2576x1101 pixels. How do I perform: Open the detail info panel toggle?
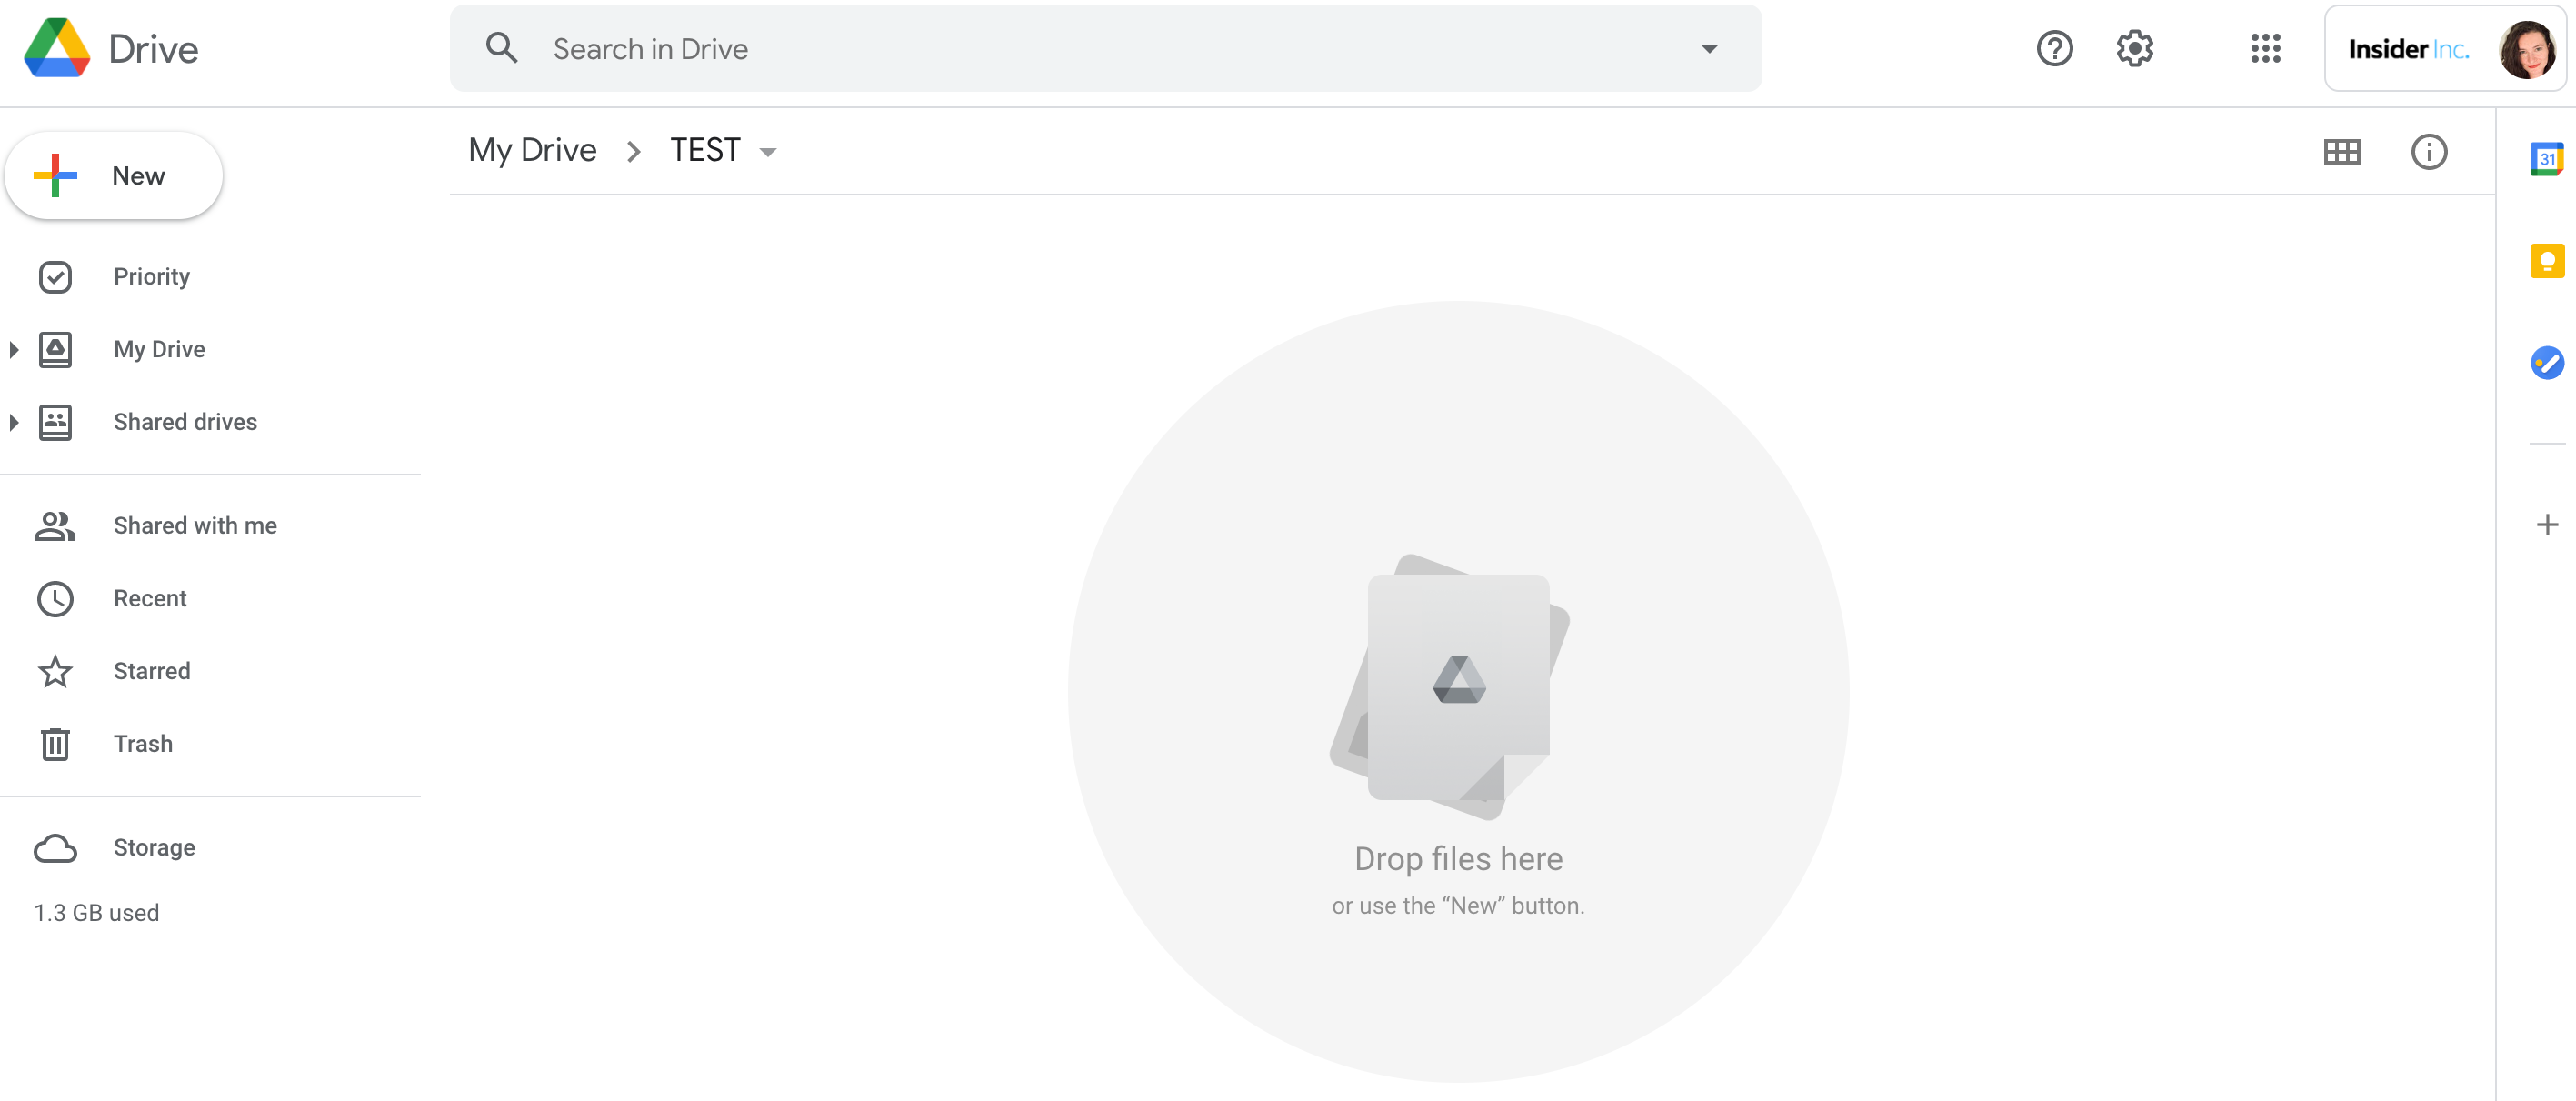[x=2427, y=151]
